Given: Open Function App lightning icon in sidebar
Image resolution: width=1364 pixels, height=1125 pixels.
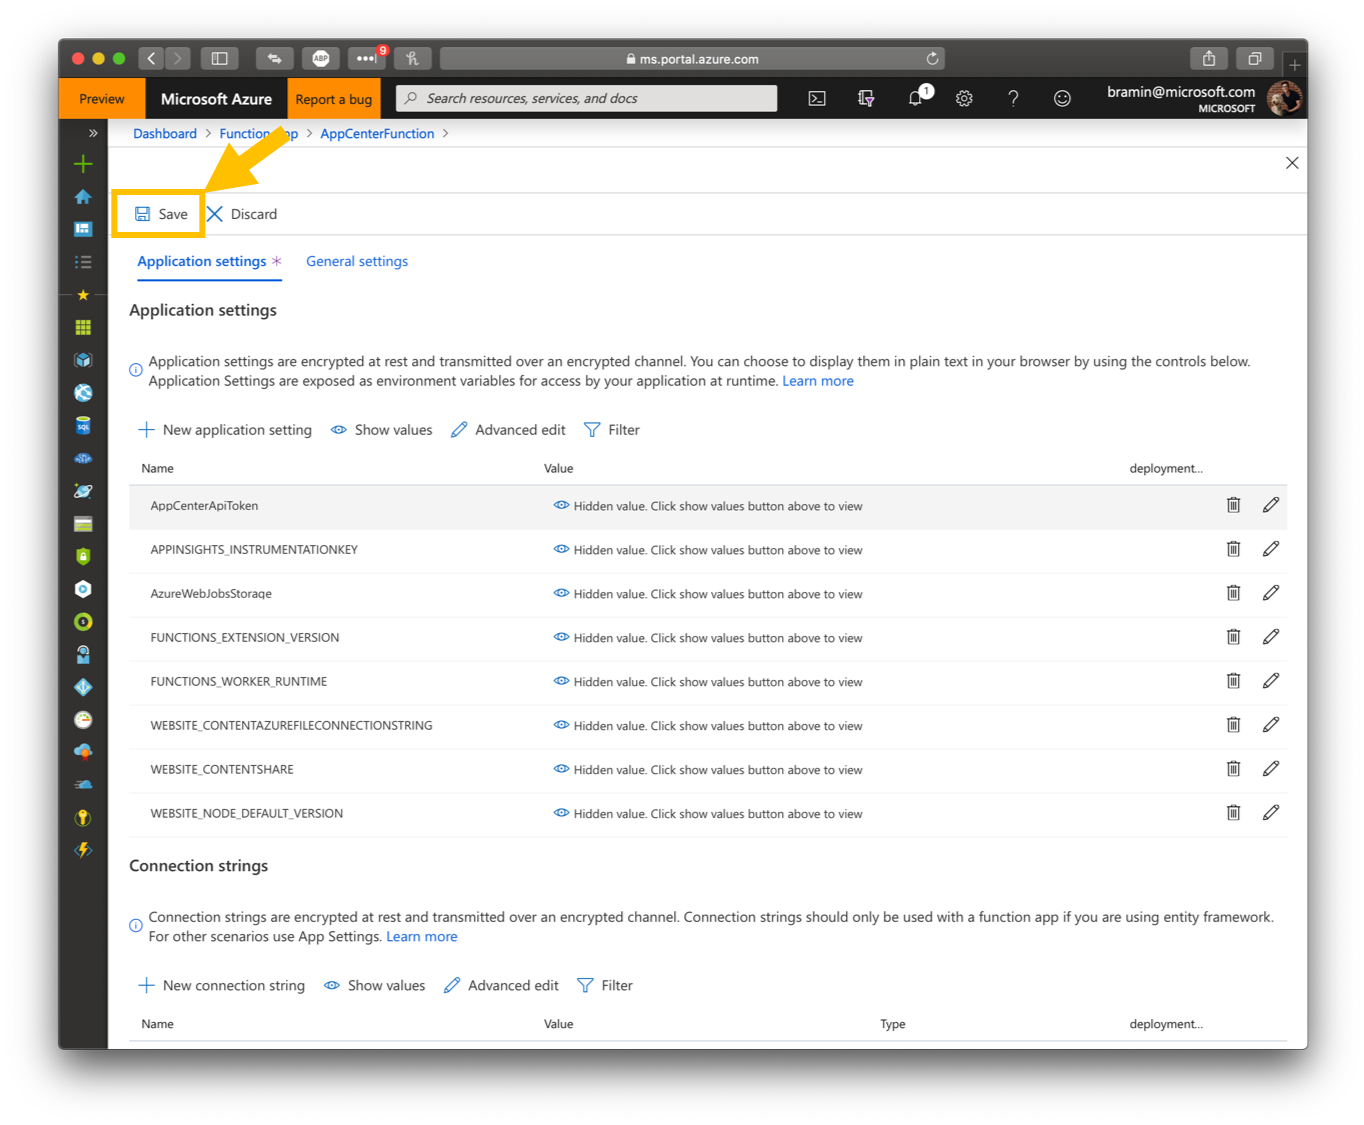Looking at the screenshot, I should (83, 850).
